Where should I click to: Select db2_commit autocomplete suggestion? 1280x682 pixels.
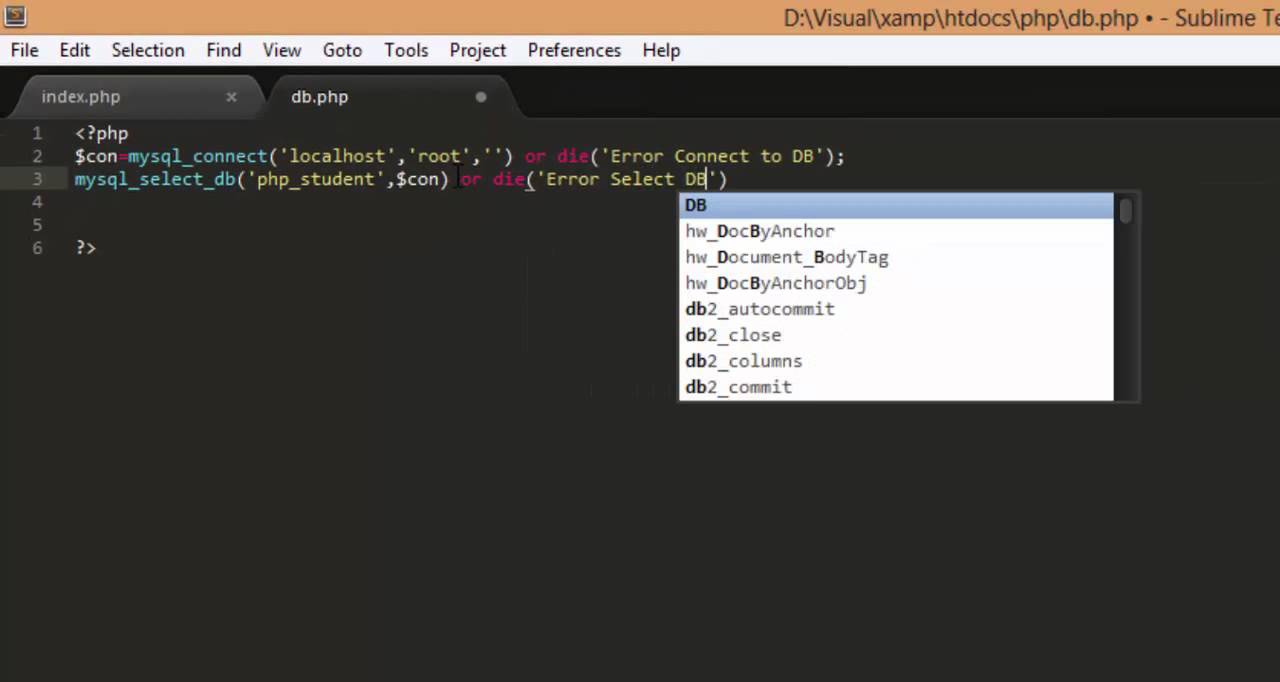tap(896, 387)
